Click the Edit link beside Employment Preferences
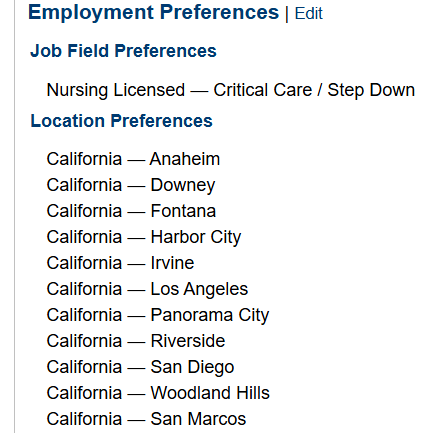The width and height of the screenshot is (437, 433). tap(309, 14)
